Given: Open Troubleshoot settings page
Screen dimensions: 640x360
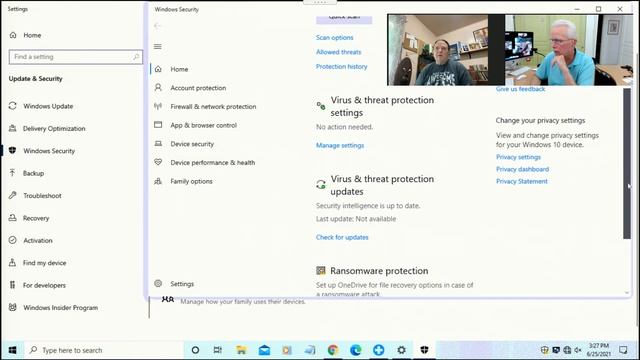Looking at the screenshot, I should [x=42, y=196].
